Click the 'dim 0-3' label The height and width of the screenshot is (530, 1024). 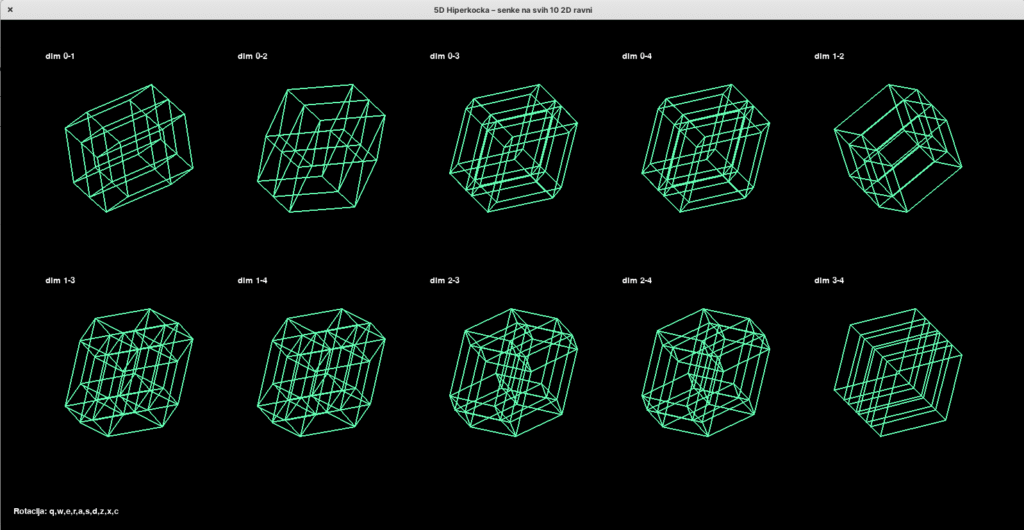(445, 56)
